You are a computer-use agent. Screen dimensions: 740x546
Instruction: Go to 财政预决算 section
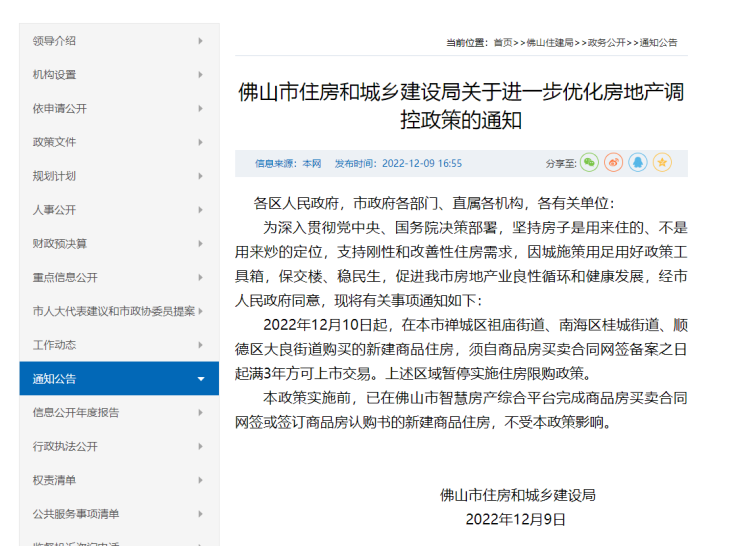coord(60,243)
